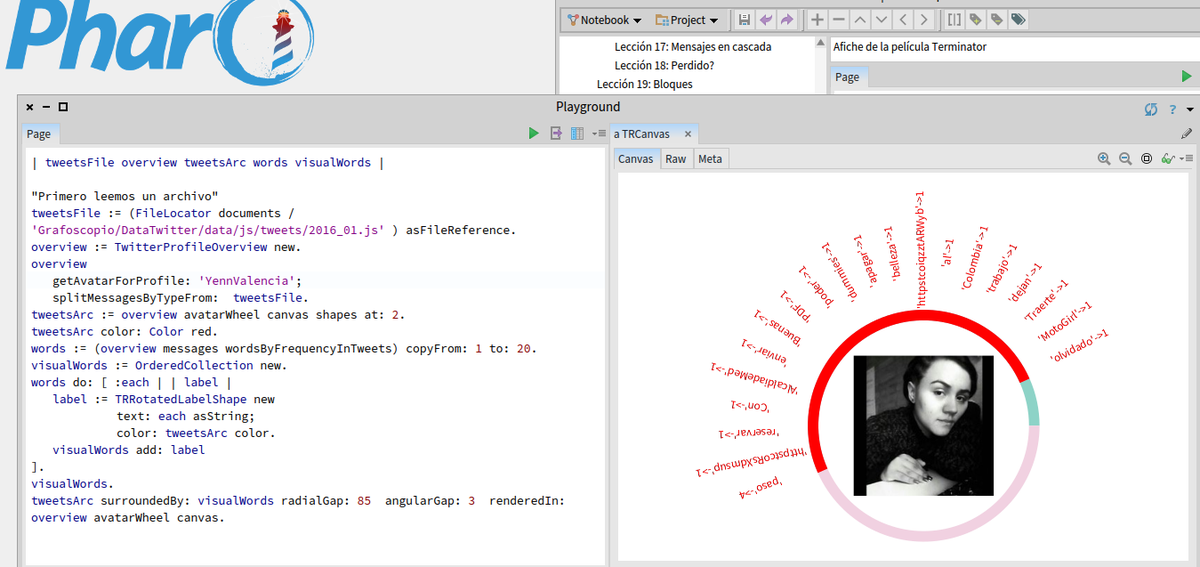Move the node down with the down chevron
Screen dimensions: 1200x567
[x=881, y=20]
